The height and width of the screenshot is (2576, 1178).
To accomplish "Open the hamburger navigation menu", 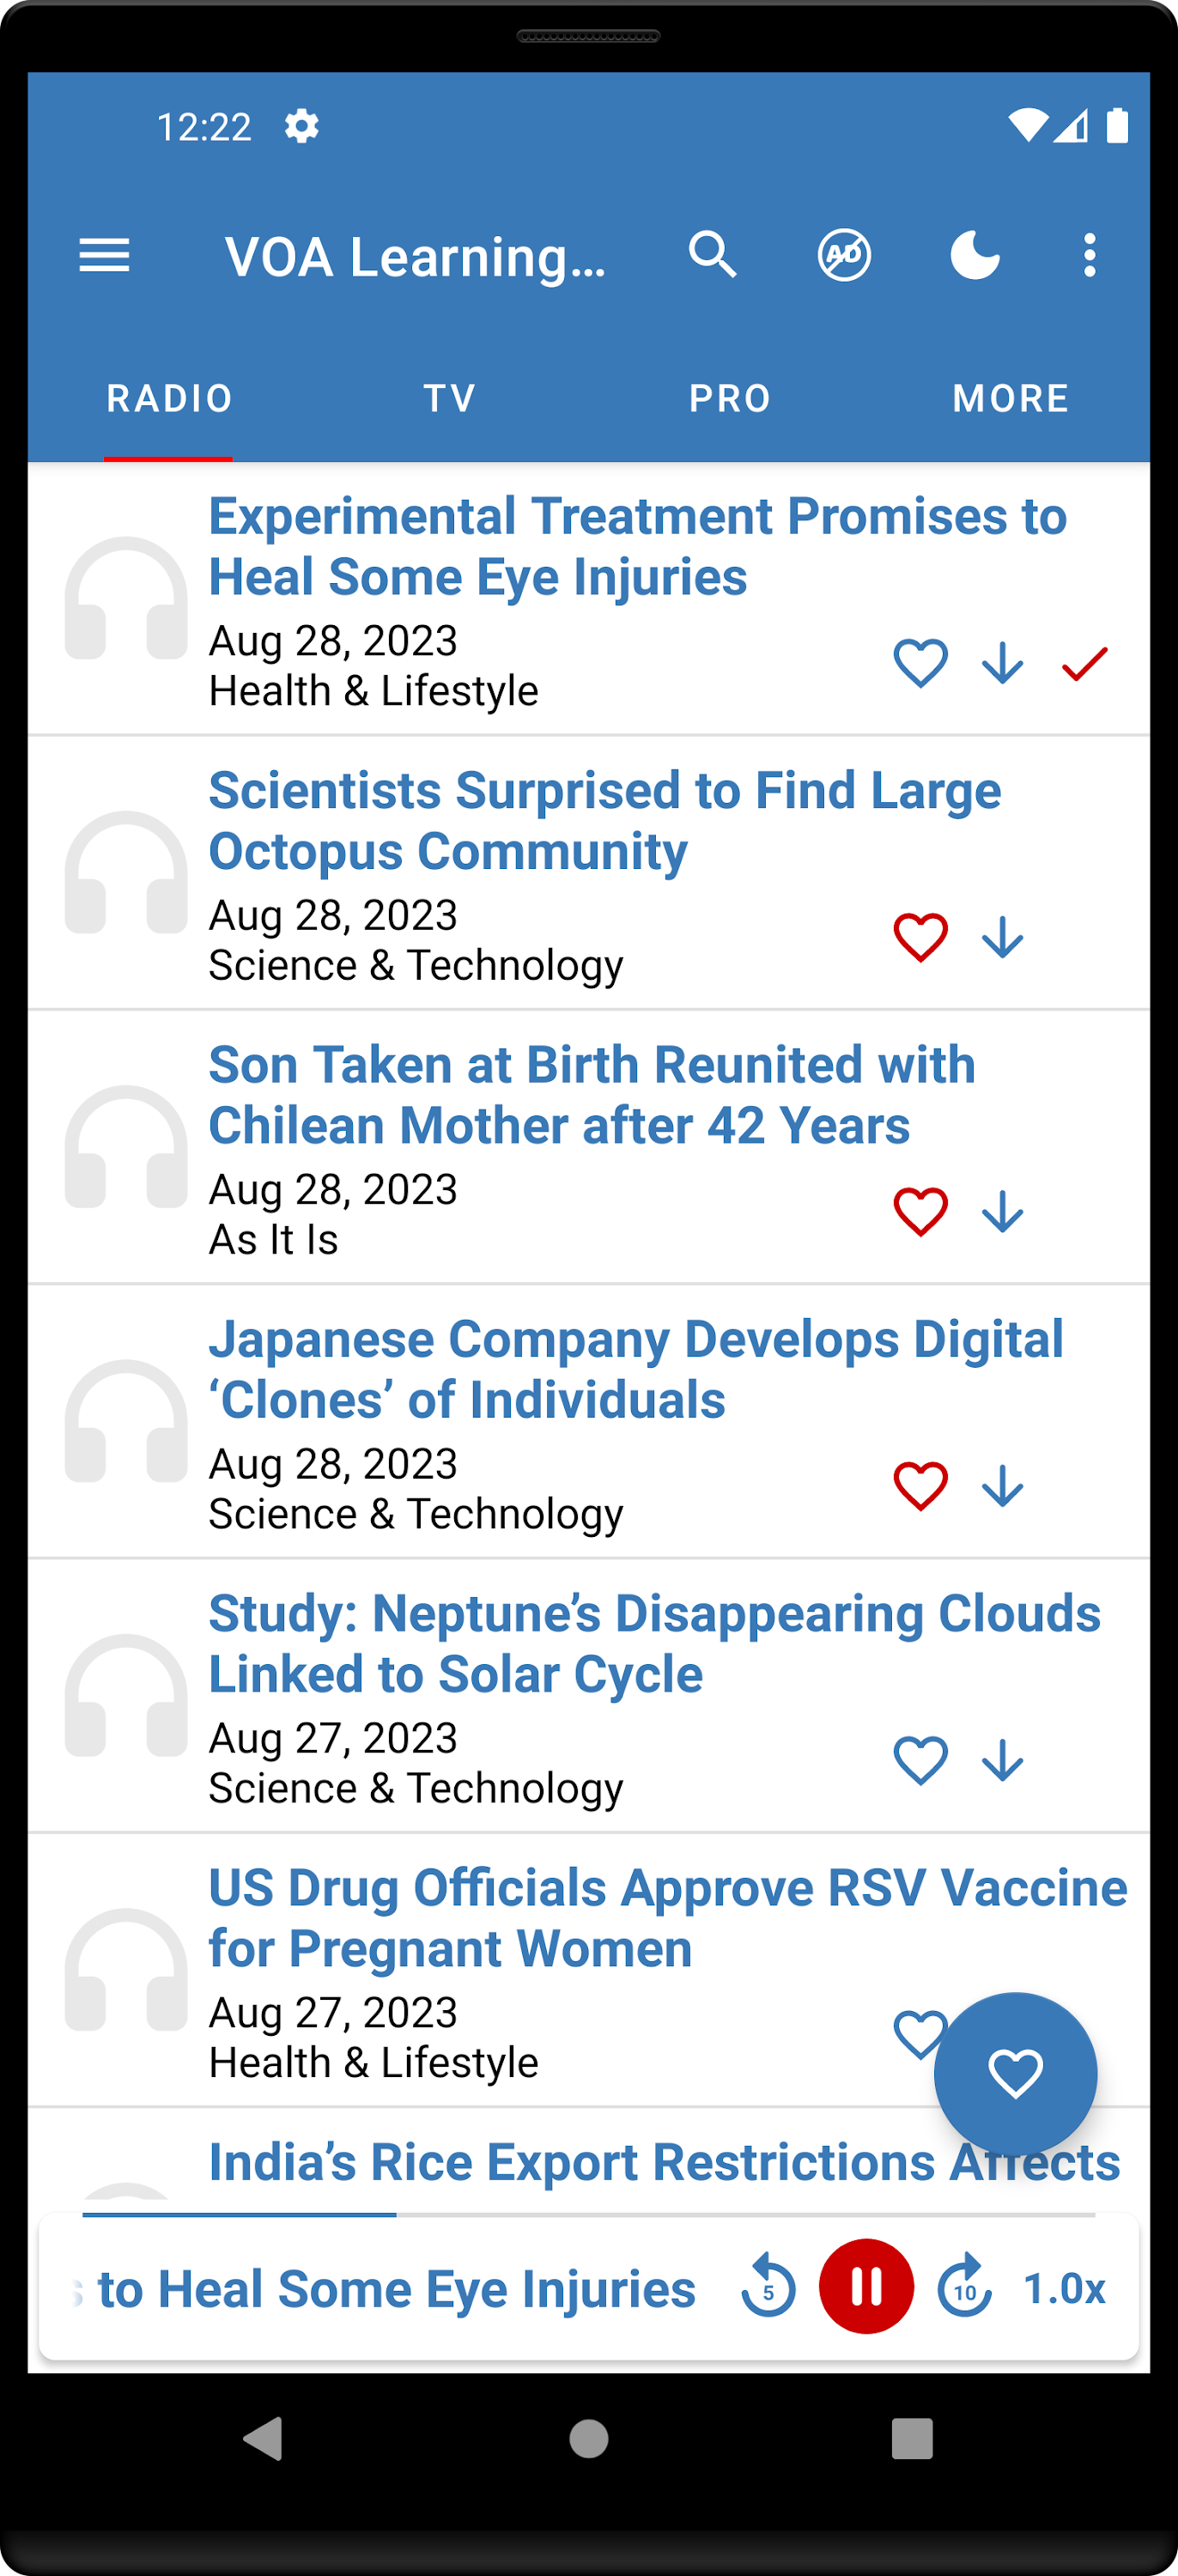I will (104, 256).
